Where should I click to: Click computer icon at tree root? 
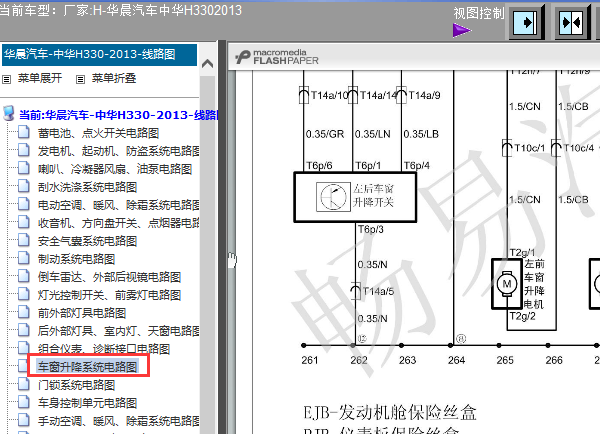(x=9, y=113)
